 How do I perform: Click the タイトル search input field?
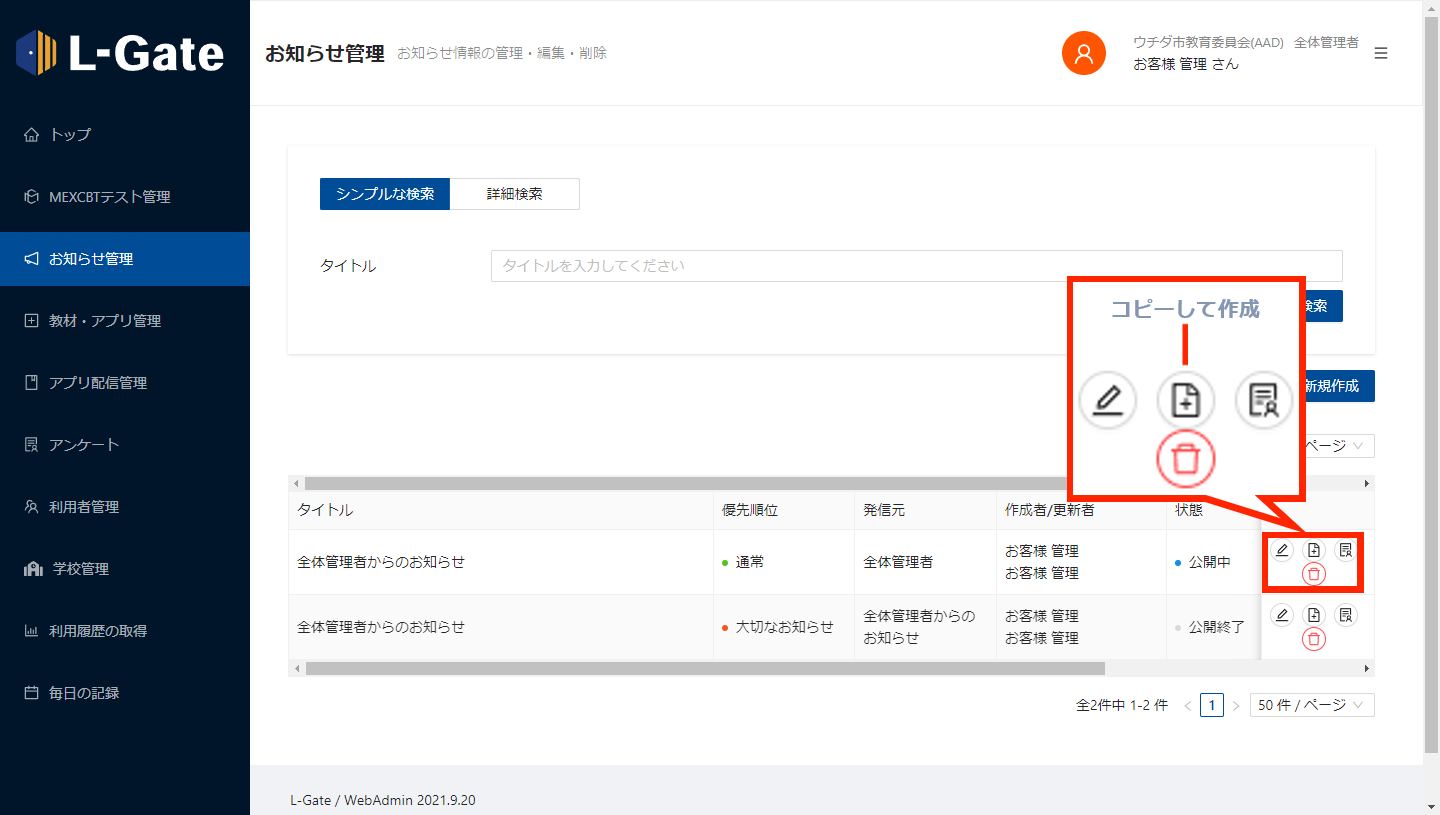[915, 266]
